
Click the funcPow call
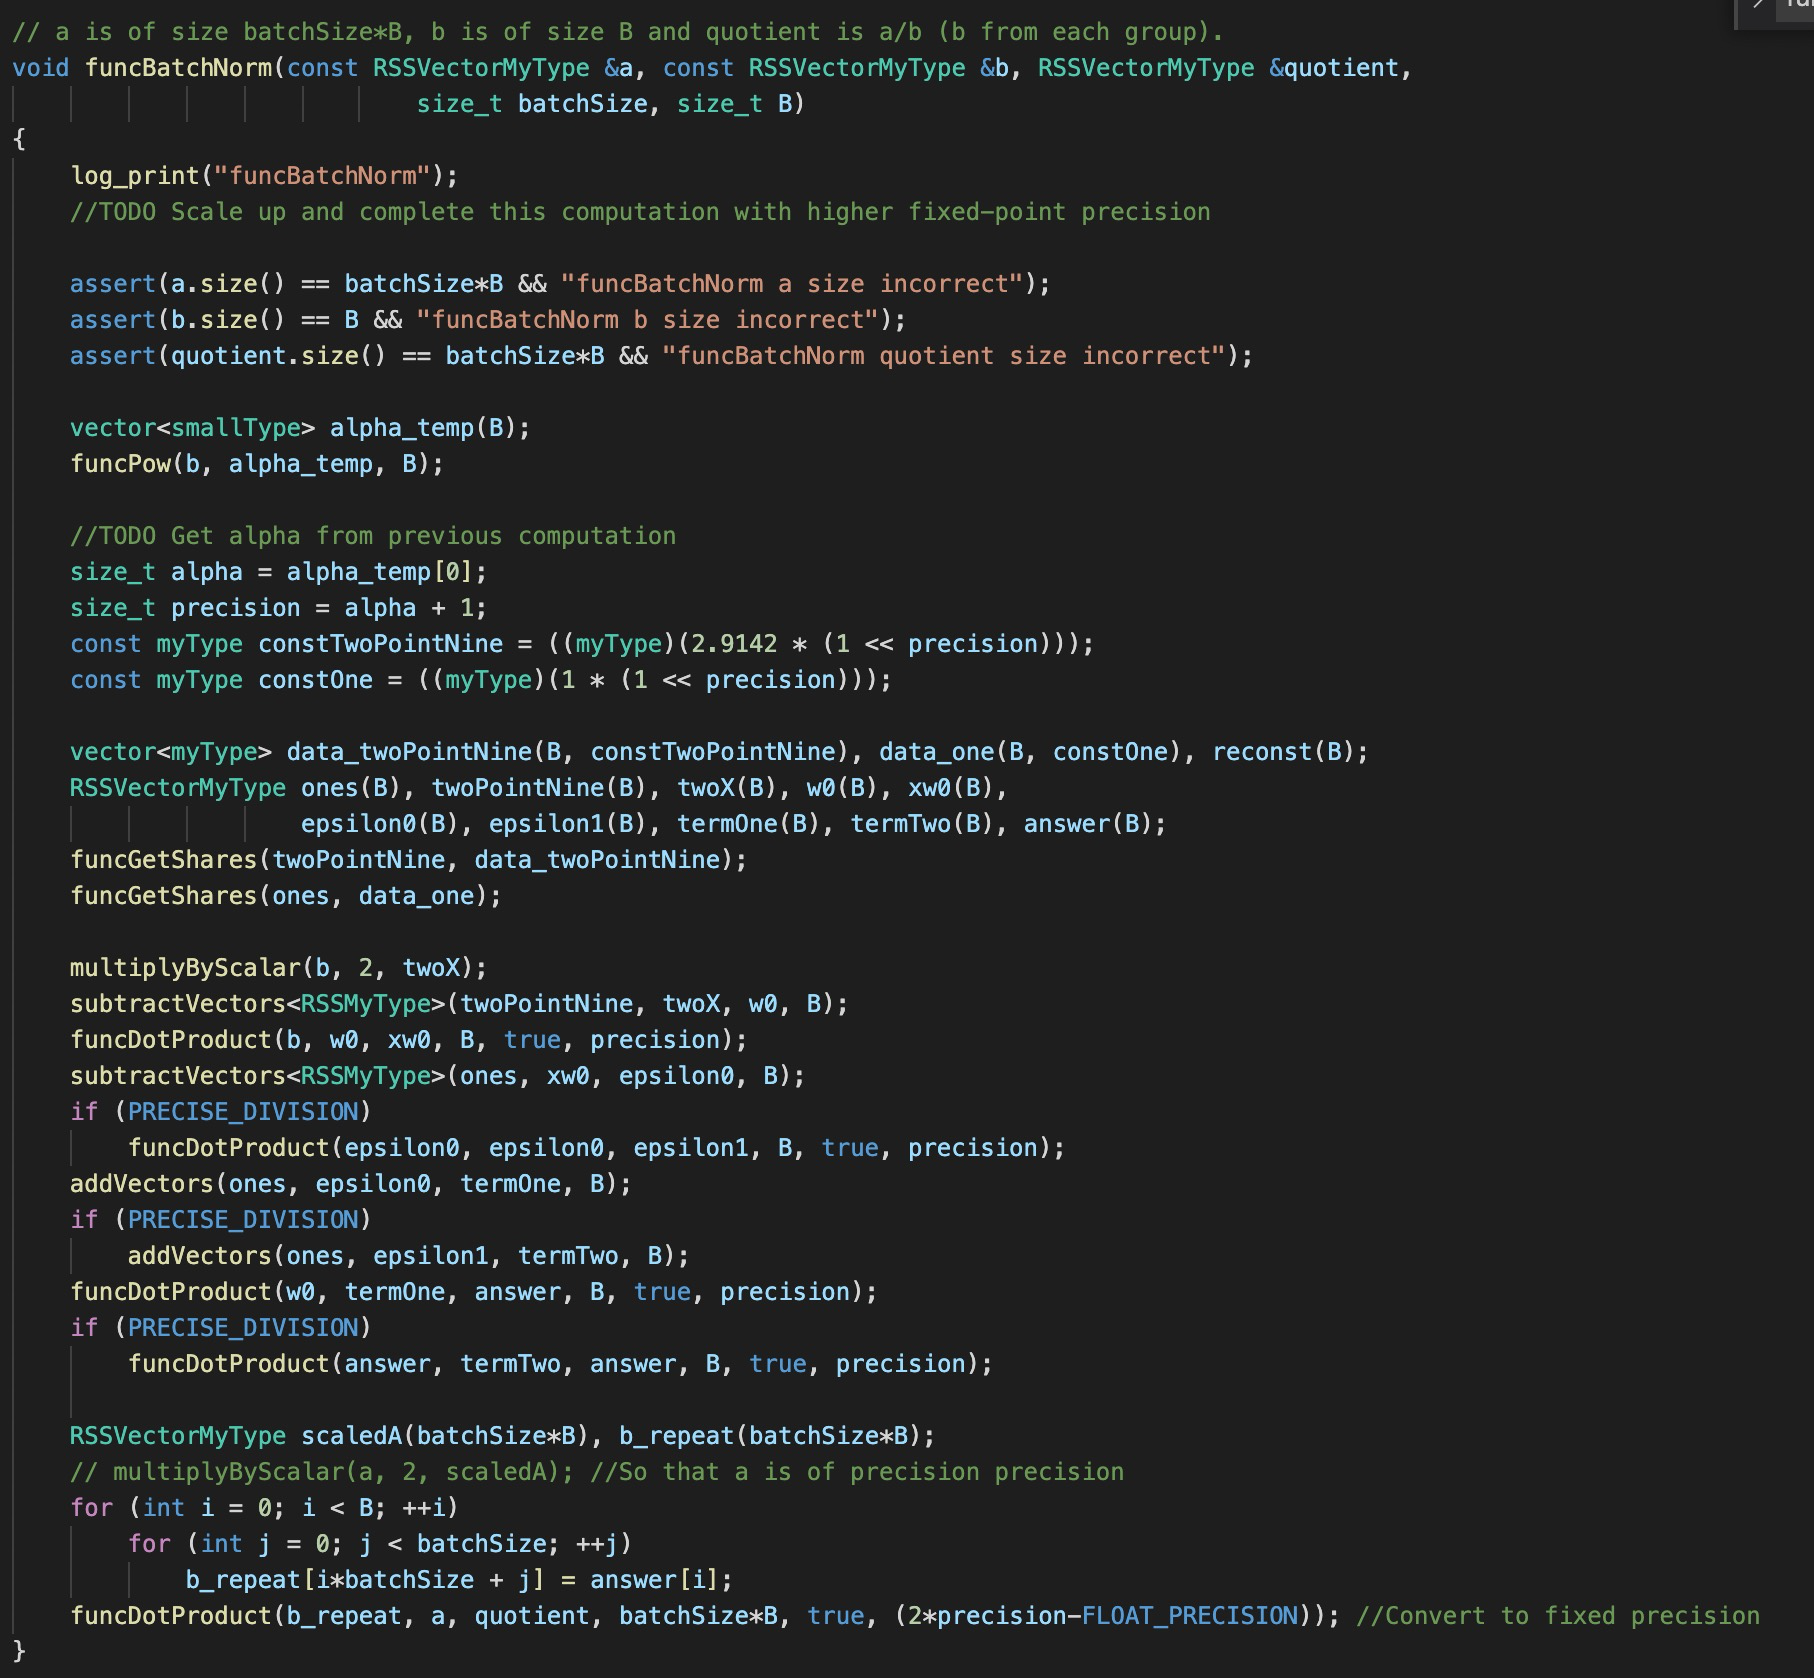point(256,464)
